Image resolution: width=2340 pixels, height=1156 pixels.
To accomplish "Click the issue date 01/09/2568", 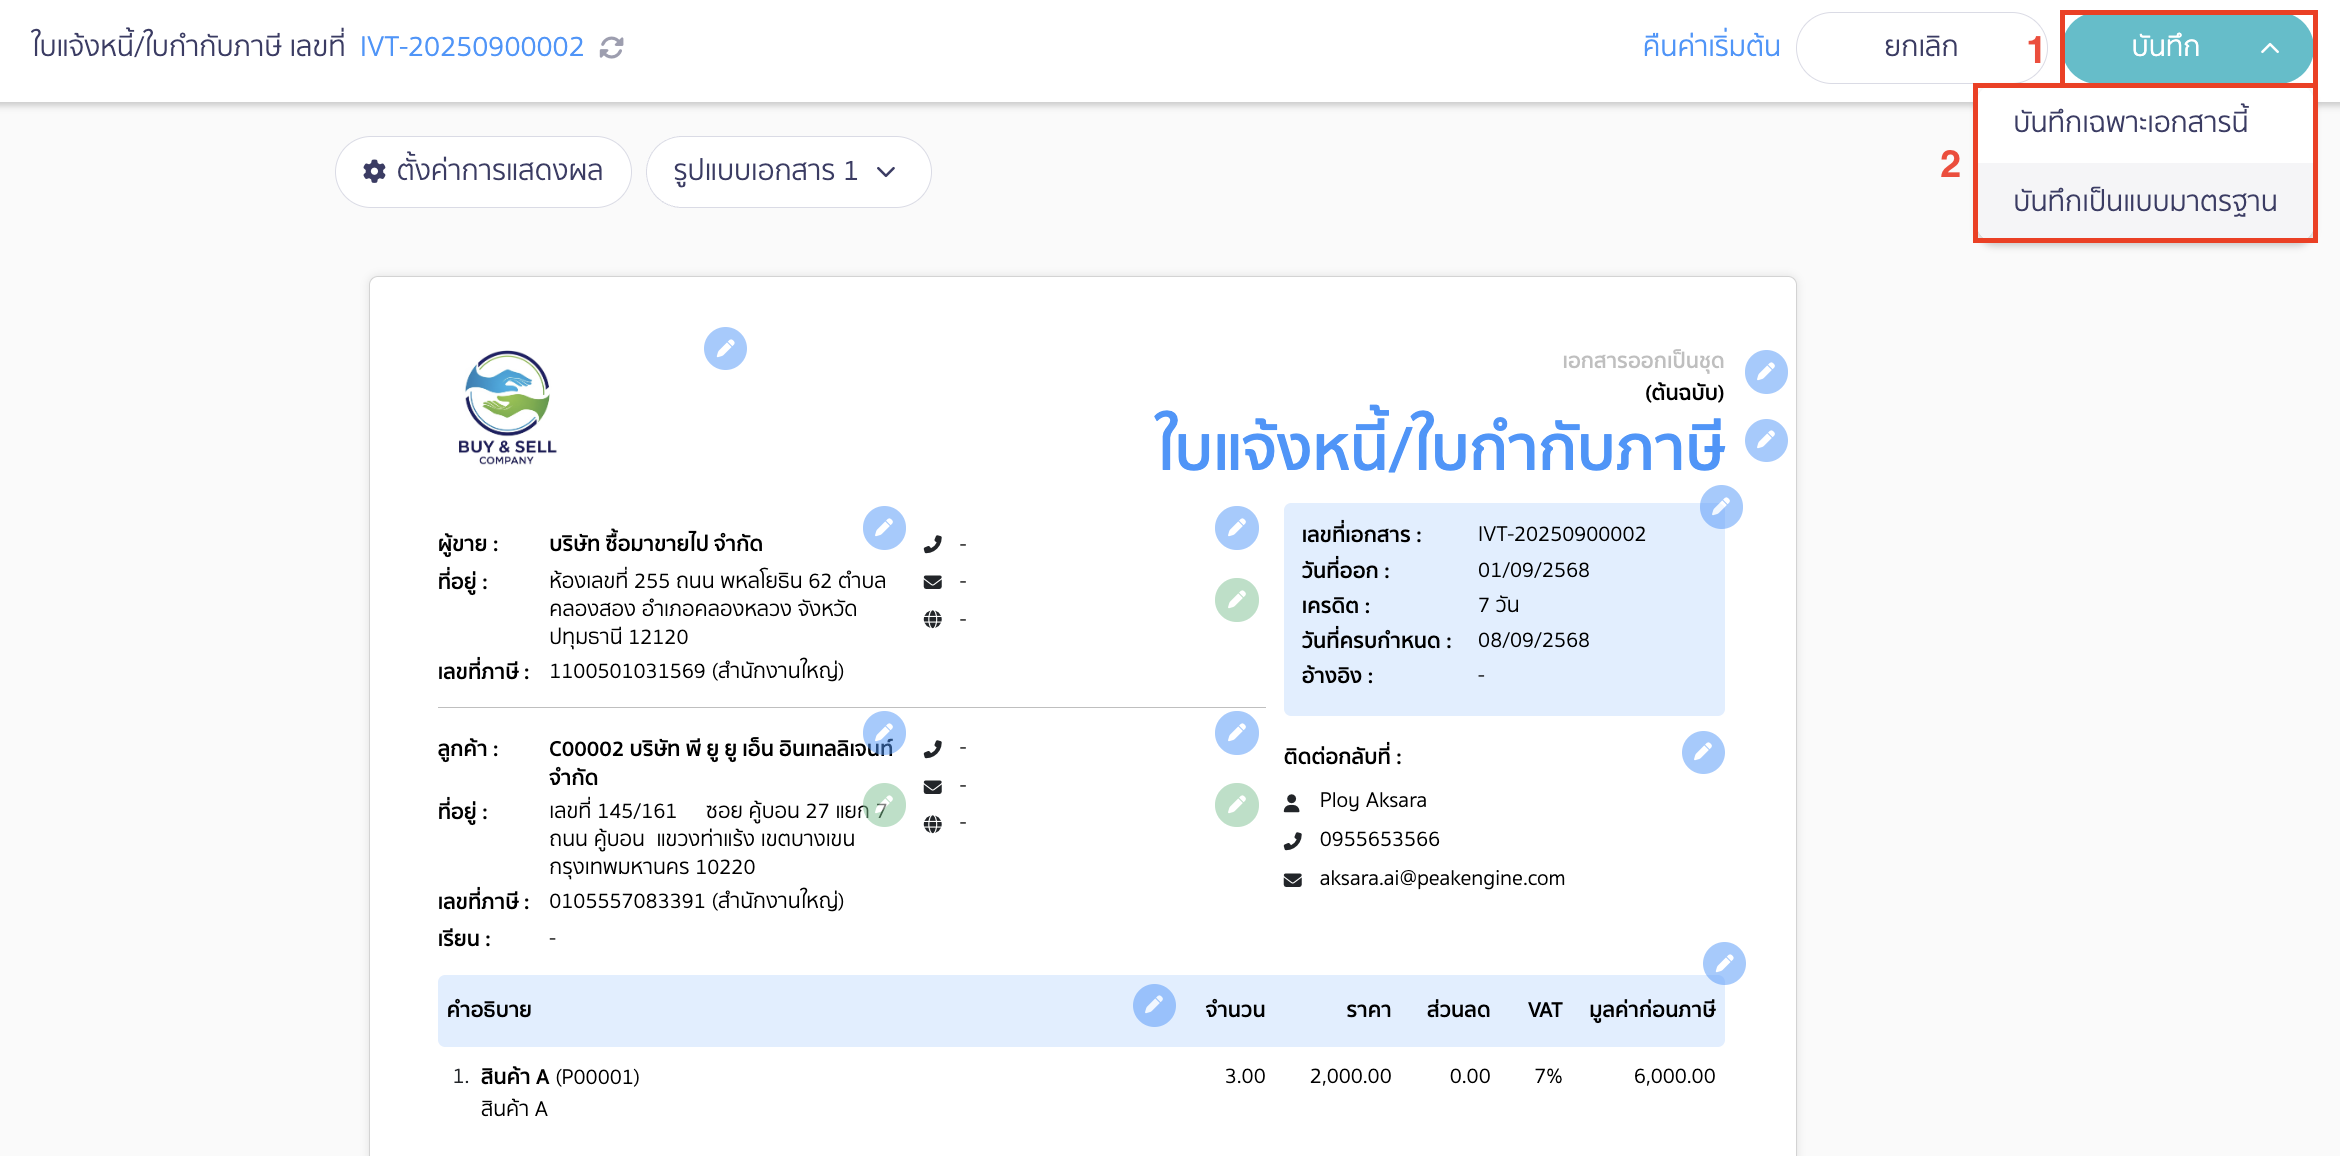I will pos(1533,570).
